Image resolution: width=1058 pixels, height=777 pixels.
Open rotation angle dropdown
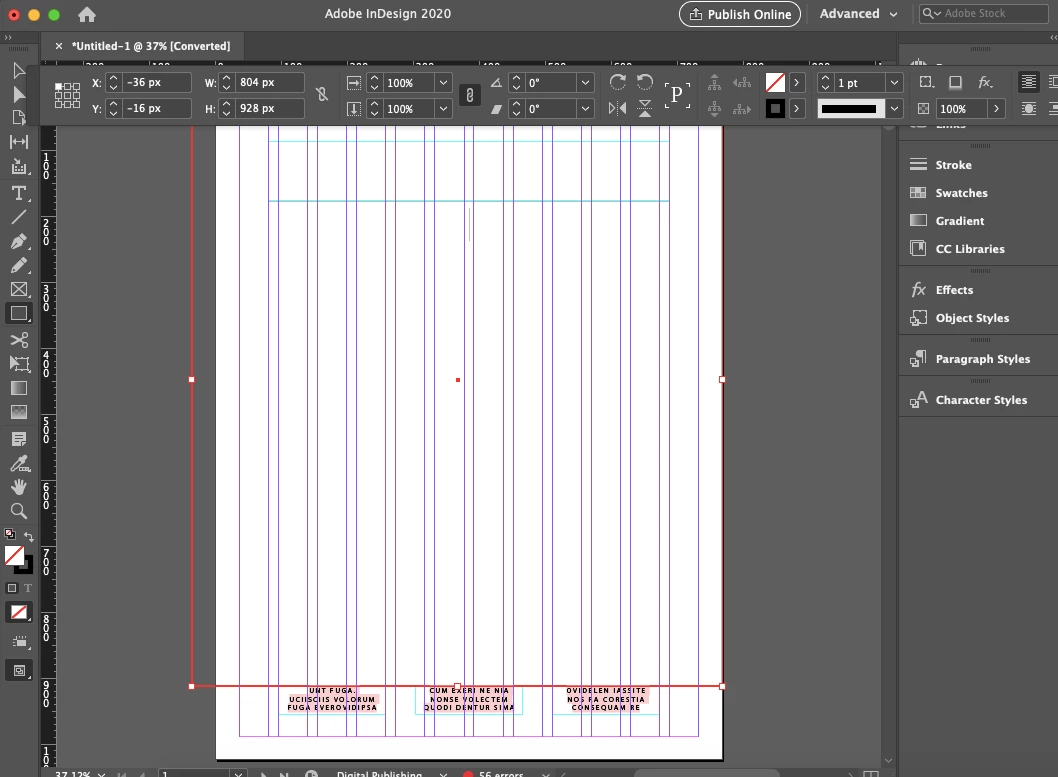point(585,83)
